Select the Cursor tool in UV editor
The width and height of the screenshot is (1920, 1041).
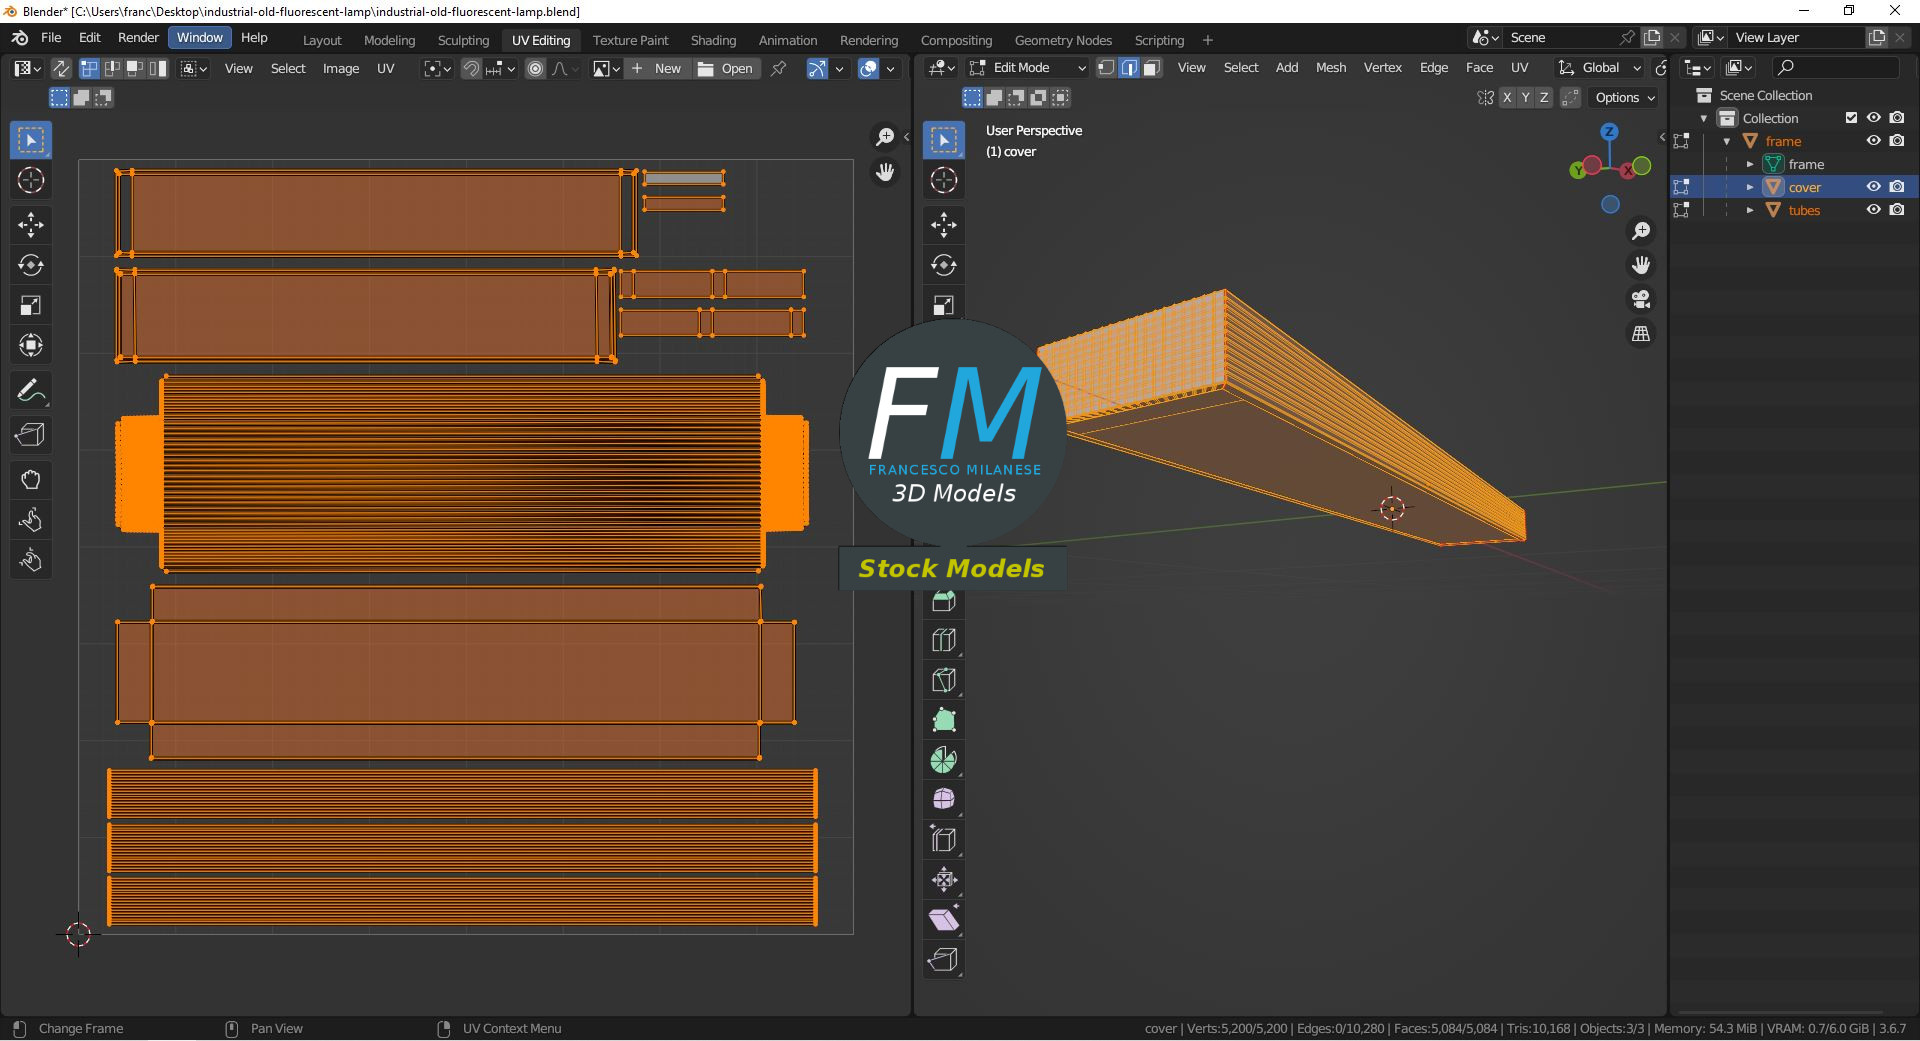point(31,181)
